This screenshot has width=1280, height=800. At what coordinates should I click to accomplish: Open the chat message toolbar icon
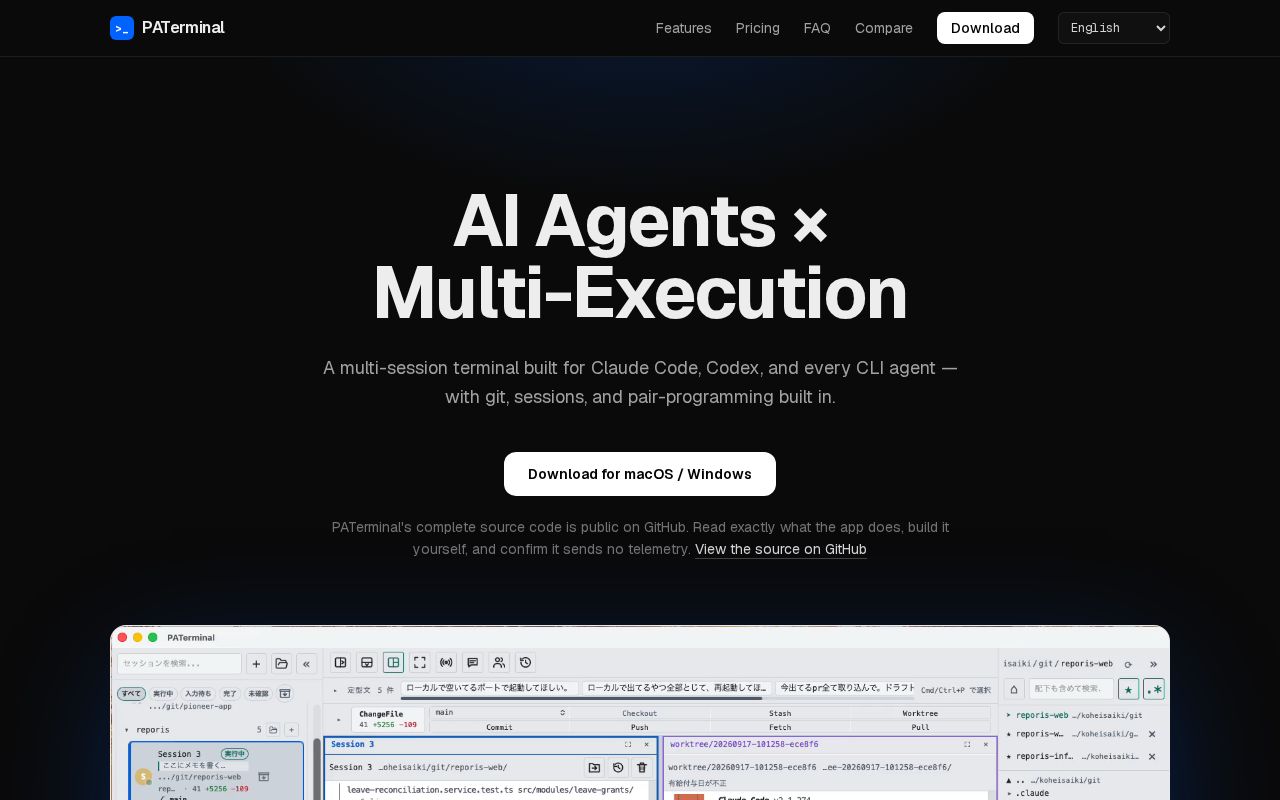click(473, 662)
